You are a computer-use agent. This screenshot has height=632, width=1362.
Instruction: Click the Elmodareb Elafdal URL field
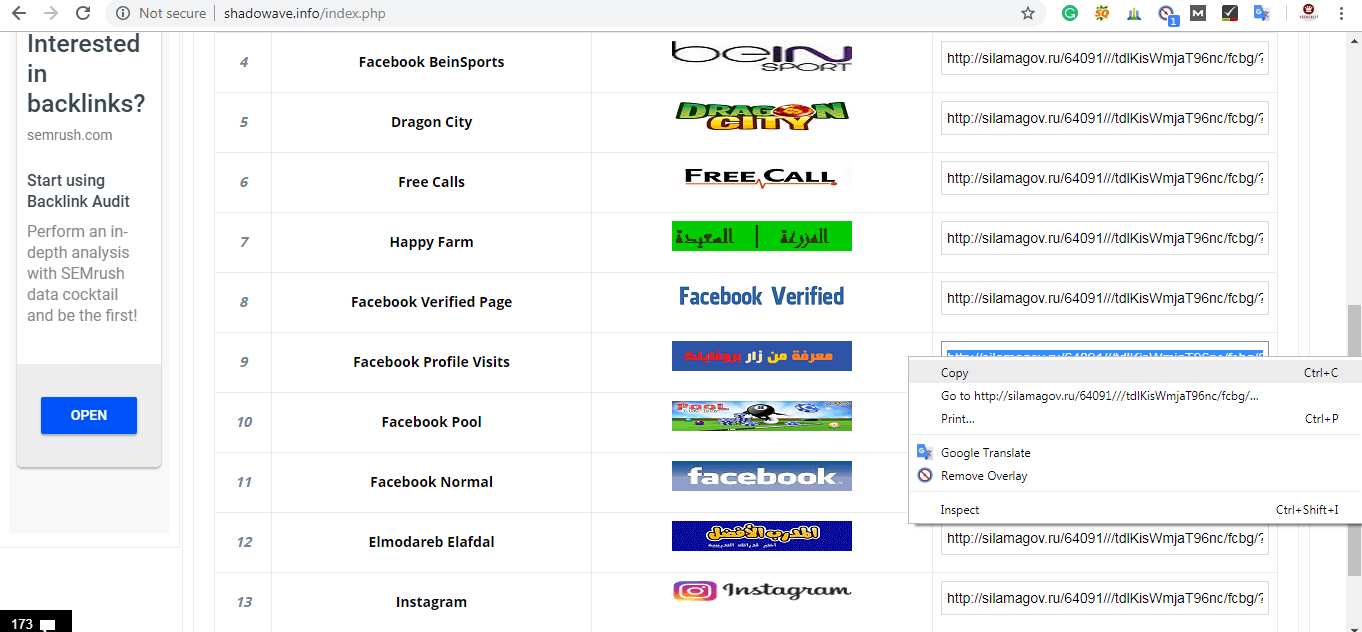coord(1105,538)
